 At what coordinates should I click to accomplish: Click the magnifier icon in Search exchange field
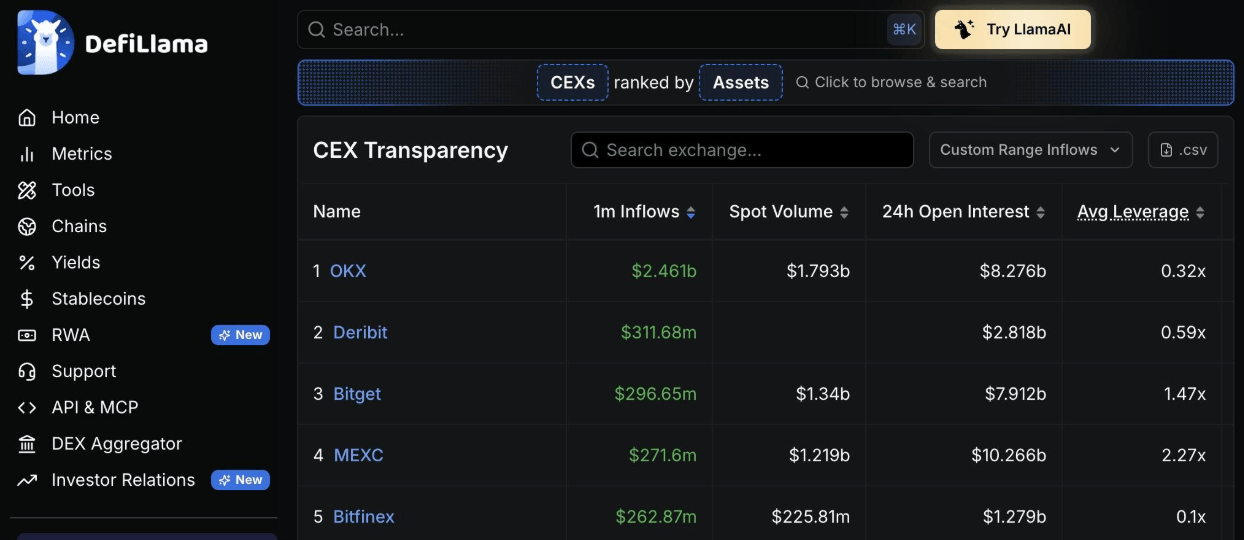click(590, 150)
